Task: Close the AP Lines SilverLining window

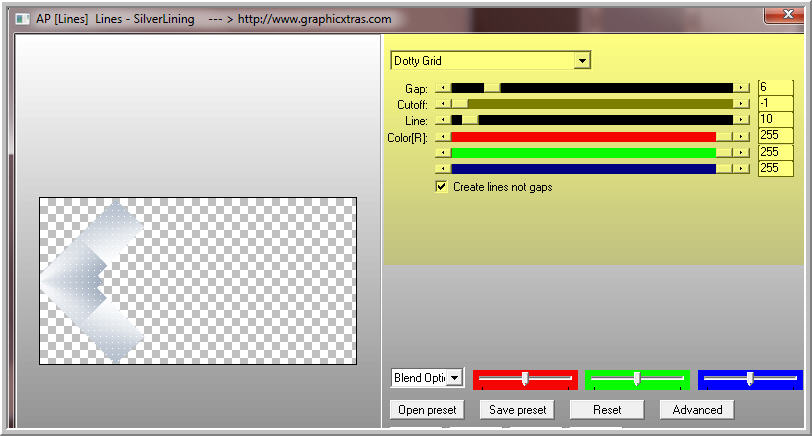Action: [x=788, y=14]
